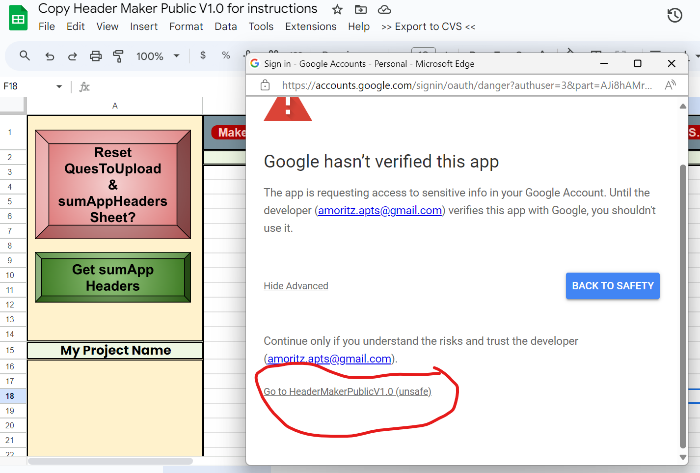
Task: Open the Insert menu
Action: pos(144,27)
